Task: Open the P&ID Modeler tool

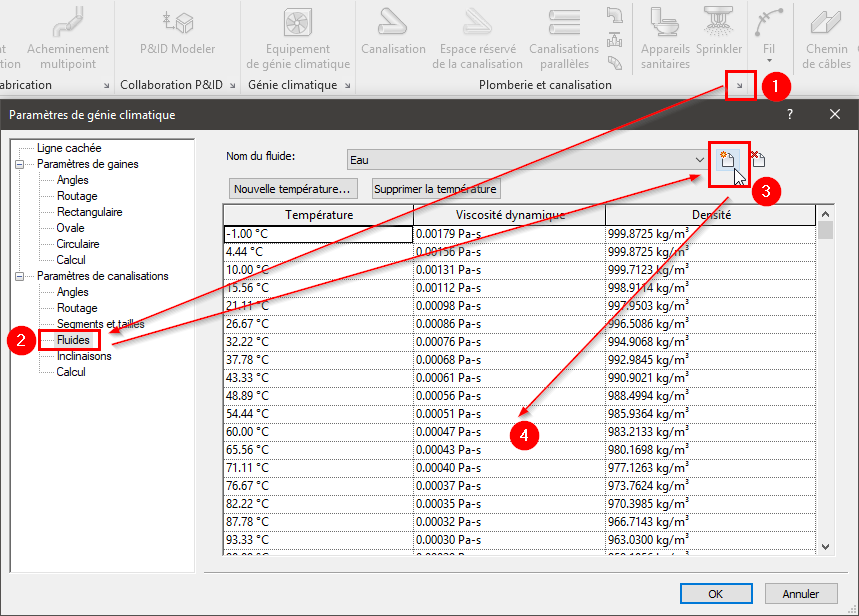Action: click(x=177, y=24)
